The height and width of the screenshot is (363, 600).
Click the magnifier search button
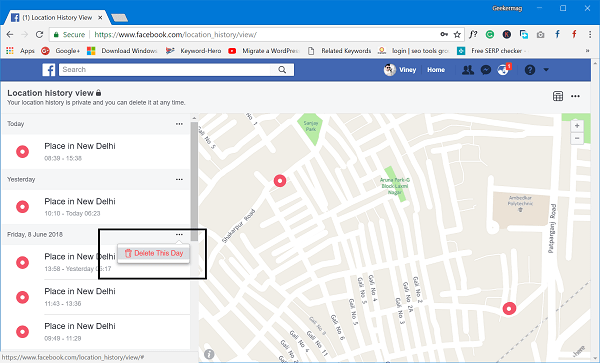(282, 70)
